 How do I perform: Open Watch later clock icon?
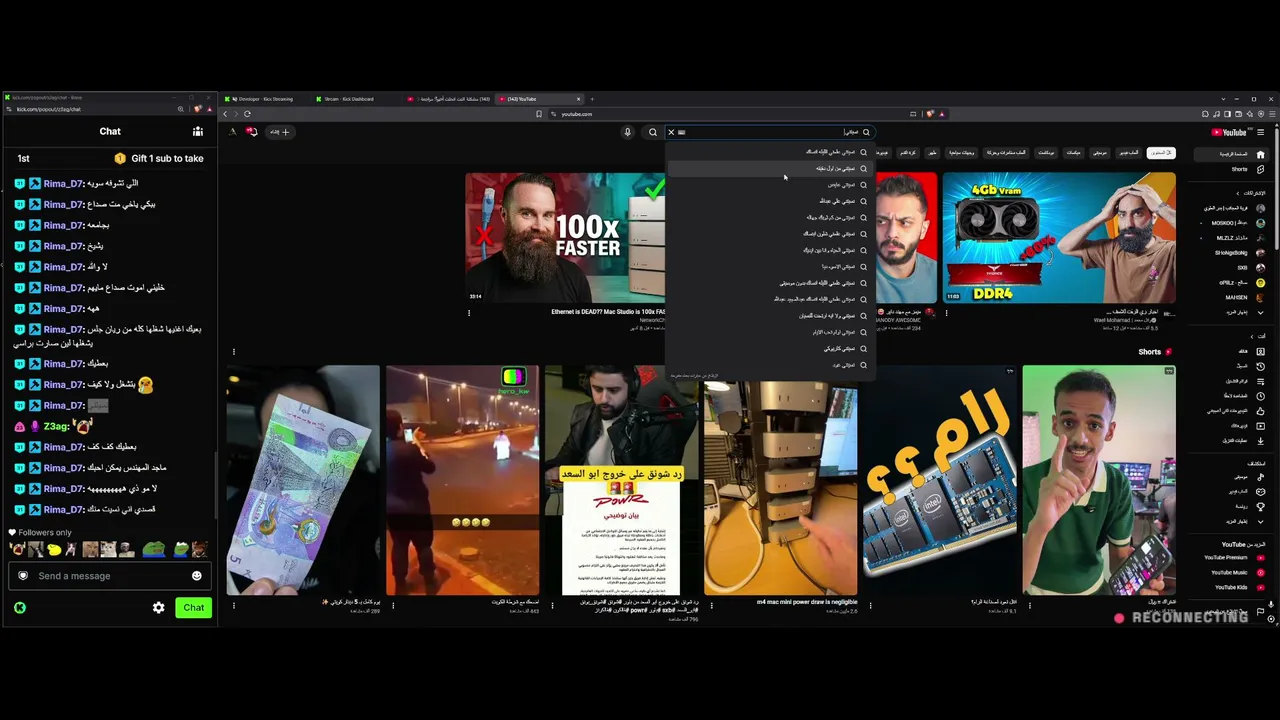tap(1260, 396)
